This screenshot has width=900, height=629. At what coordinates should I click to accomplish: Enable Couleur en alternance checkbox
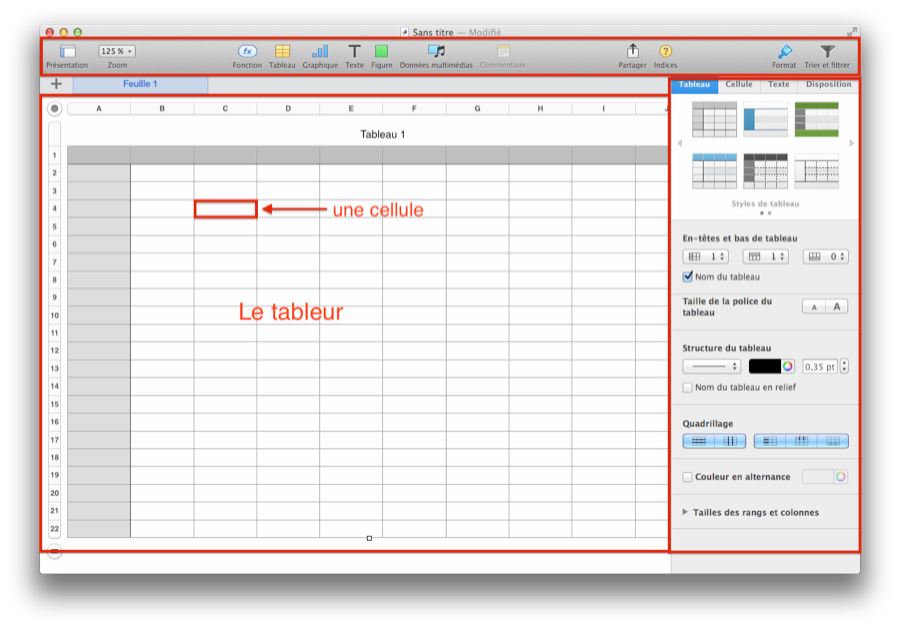click(x=688, y=477)
